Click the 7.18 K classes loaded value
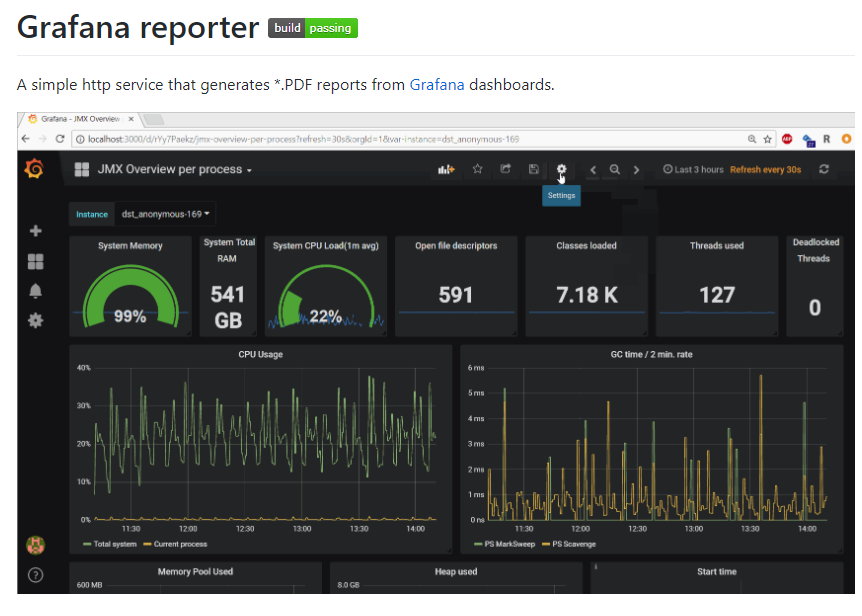This screenshot has height=616, width=862. [x=587, y=295]
